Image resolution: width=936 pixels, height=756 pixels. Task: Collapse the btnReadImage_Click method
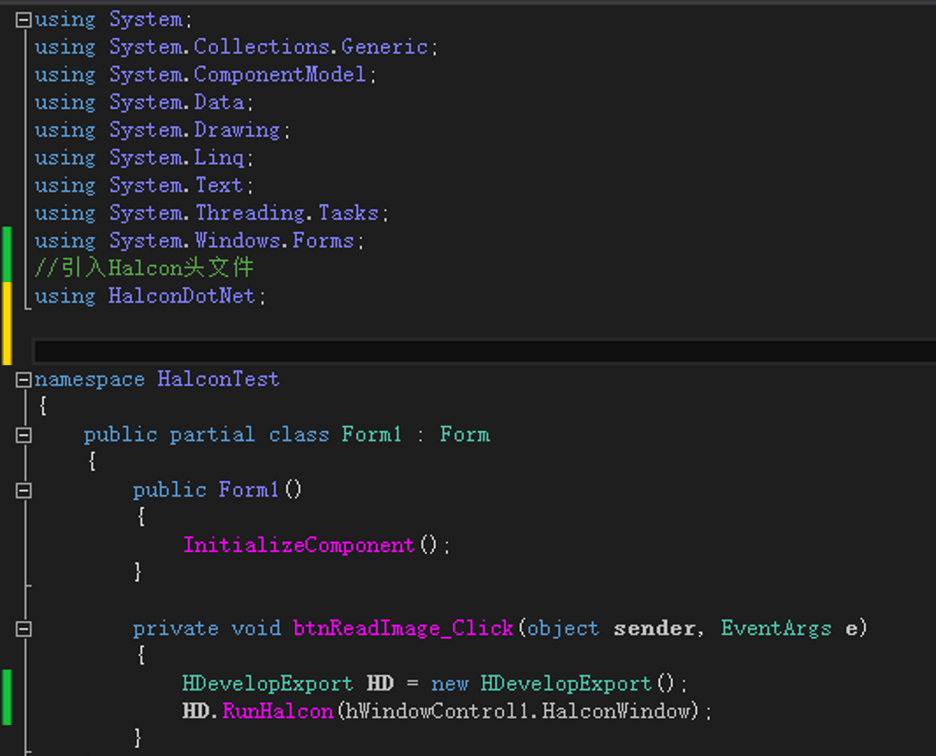pos(23,628)
